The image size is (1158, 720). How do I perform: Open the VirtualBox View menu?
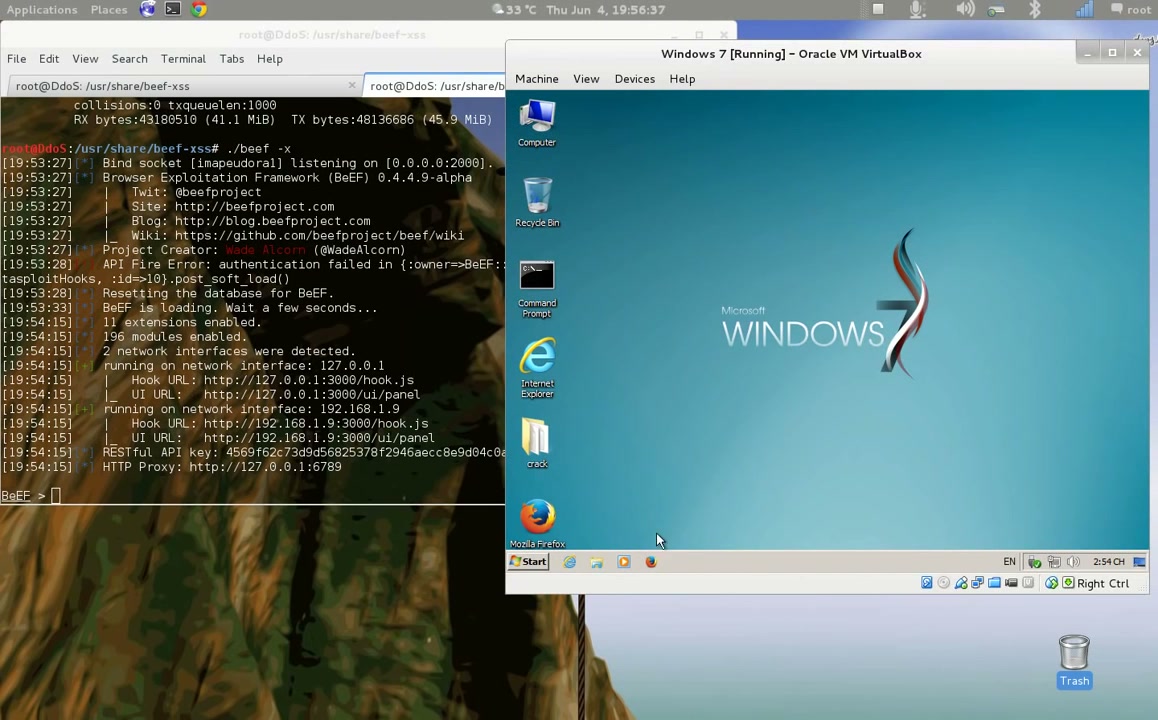pyautogui.click(x=586, y=79)
